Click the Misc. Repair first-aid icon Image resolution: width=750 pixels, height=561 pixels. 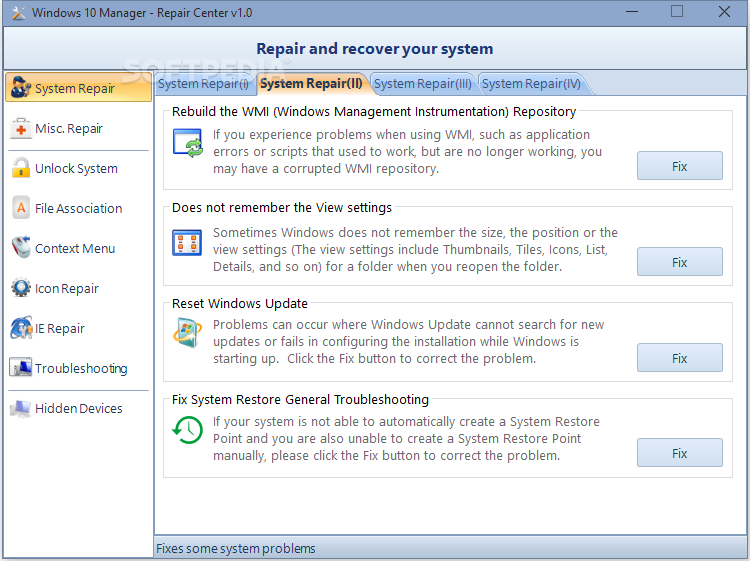point(21,128)
